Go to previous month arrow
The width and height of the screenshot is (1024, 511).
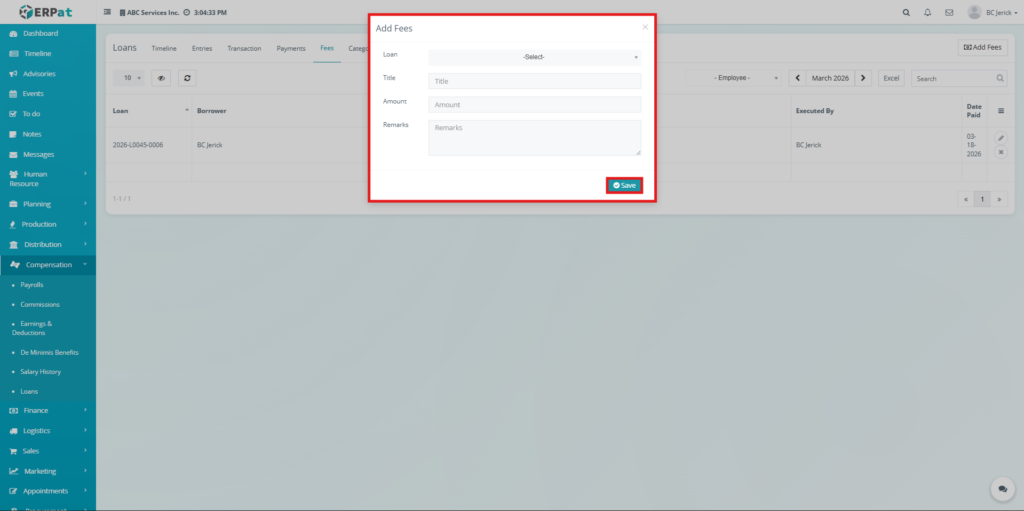(797, 78)
